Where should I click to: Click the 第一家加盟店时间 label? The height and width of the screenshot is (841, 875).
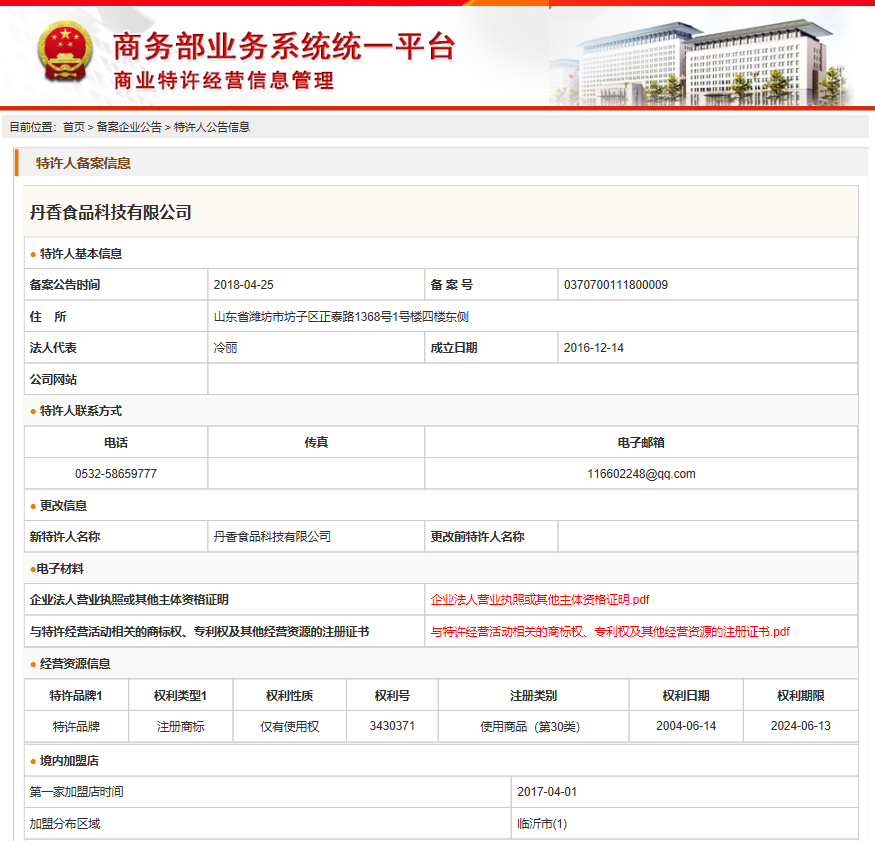point(76,792)
